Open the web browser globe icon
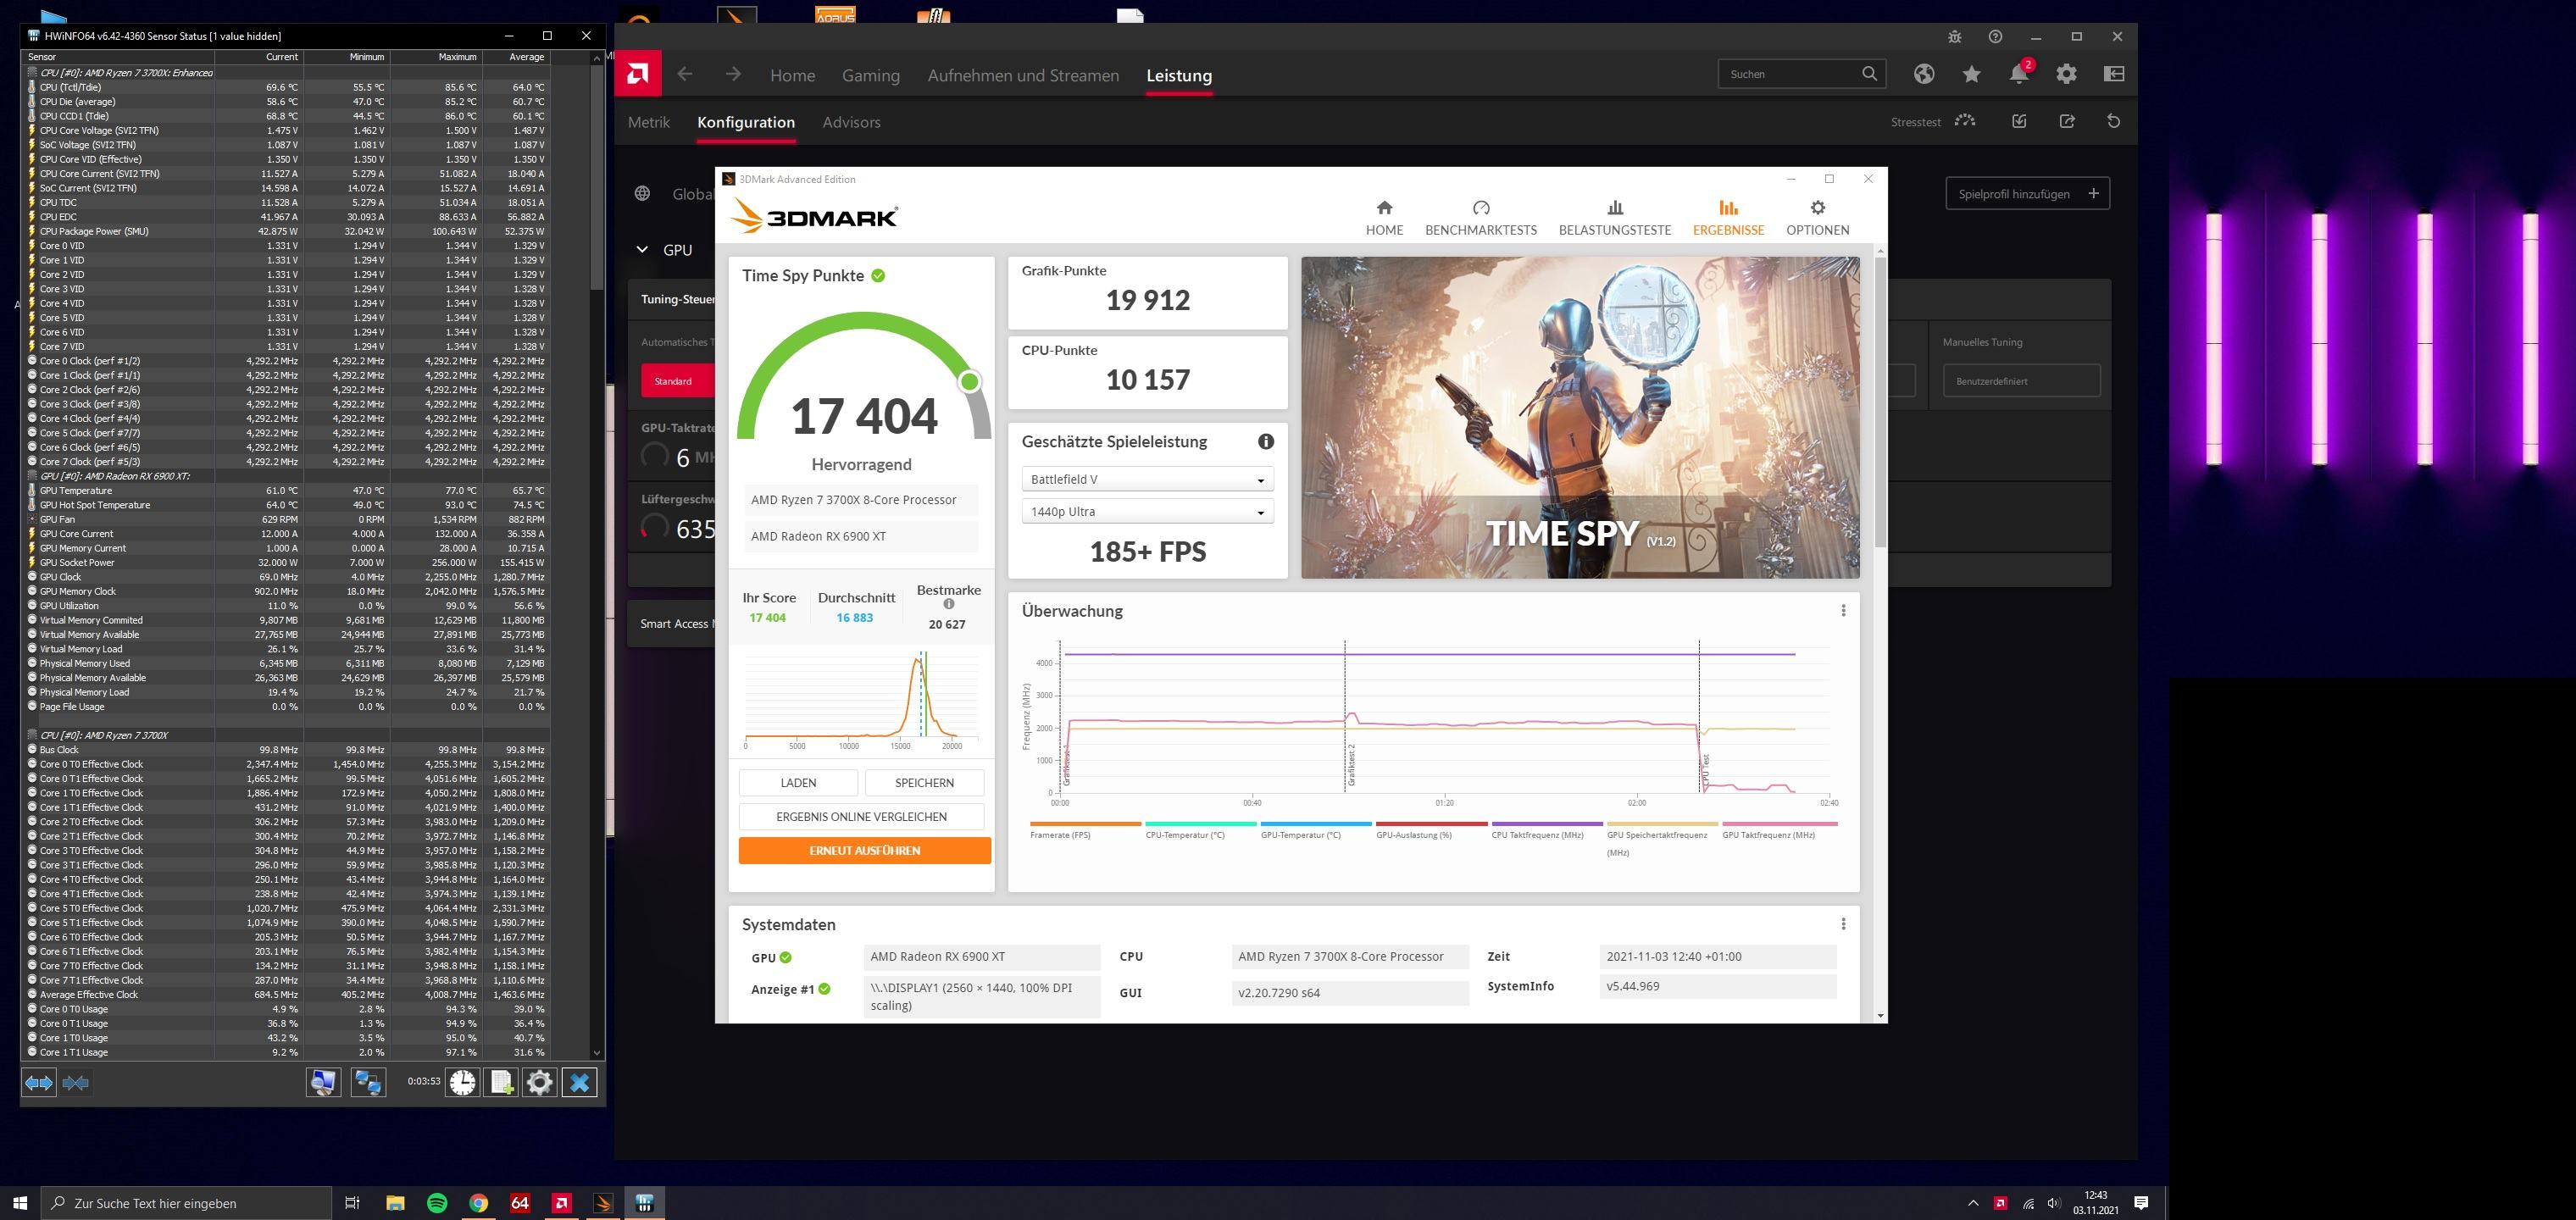Screen dimensions: 2576x1220 click(1924, 74)
